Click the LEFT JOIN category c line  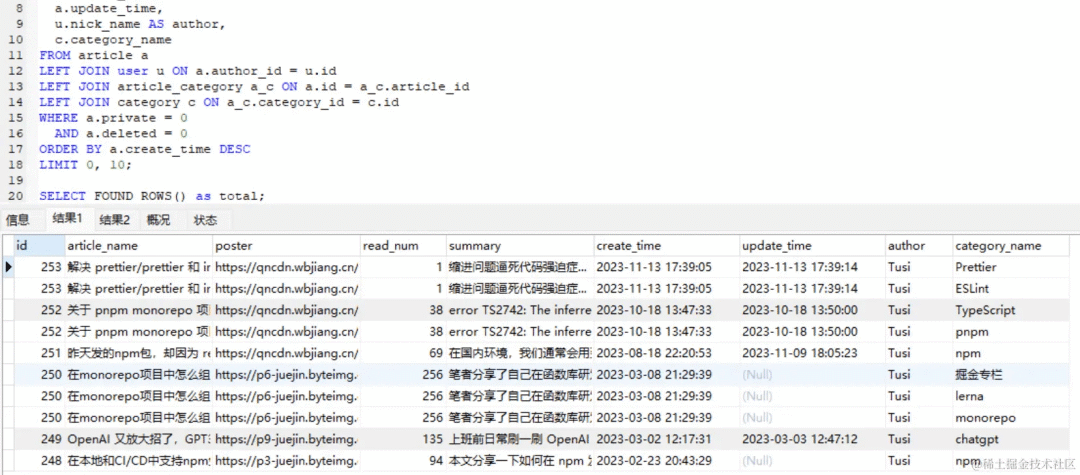[x=219, y=103]
